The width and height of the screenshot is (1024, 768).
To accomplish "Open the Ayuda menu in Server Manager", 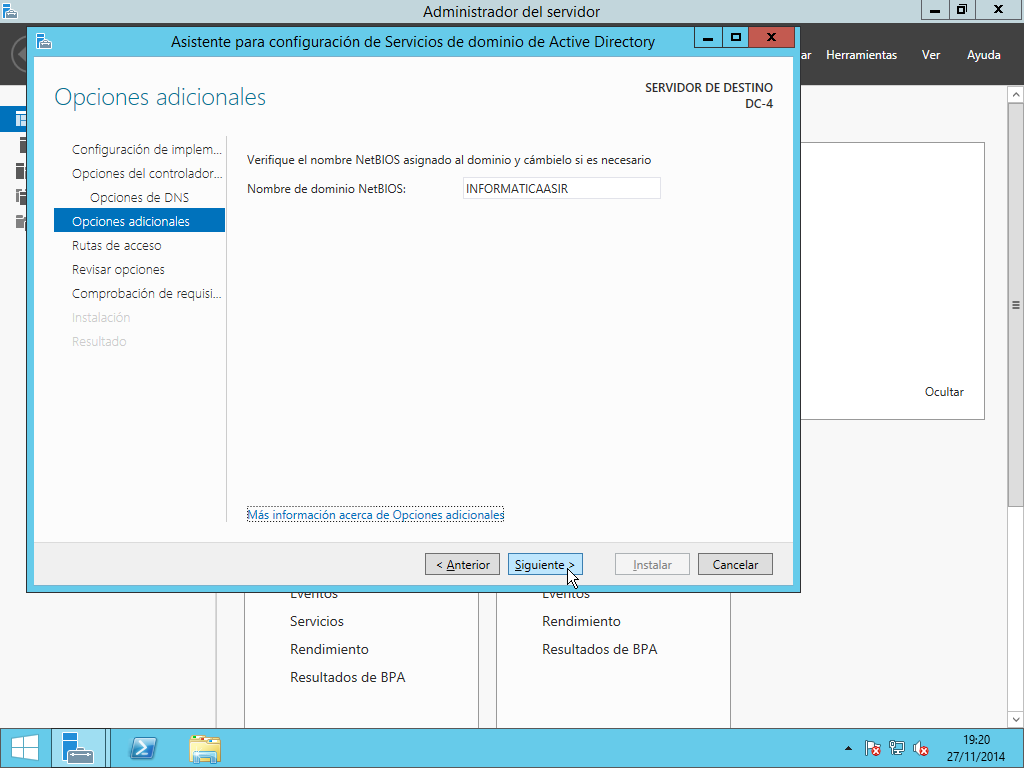I will click(984, 55).
